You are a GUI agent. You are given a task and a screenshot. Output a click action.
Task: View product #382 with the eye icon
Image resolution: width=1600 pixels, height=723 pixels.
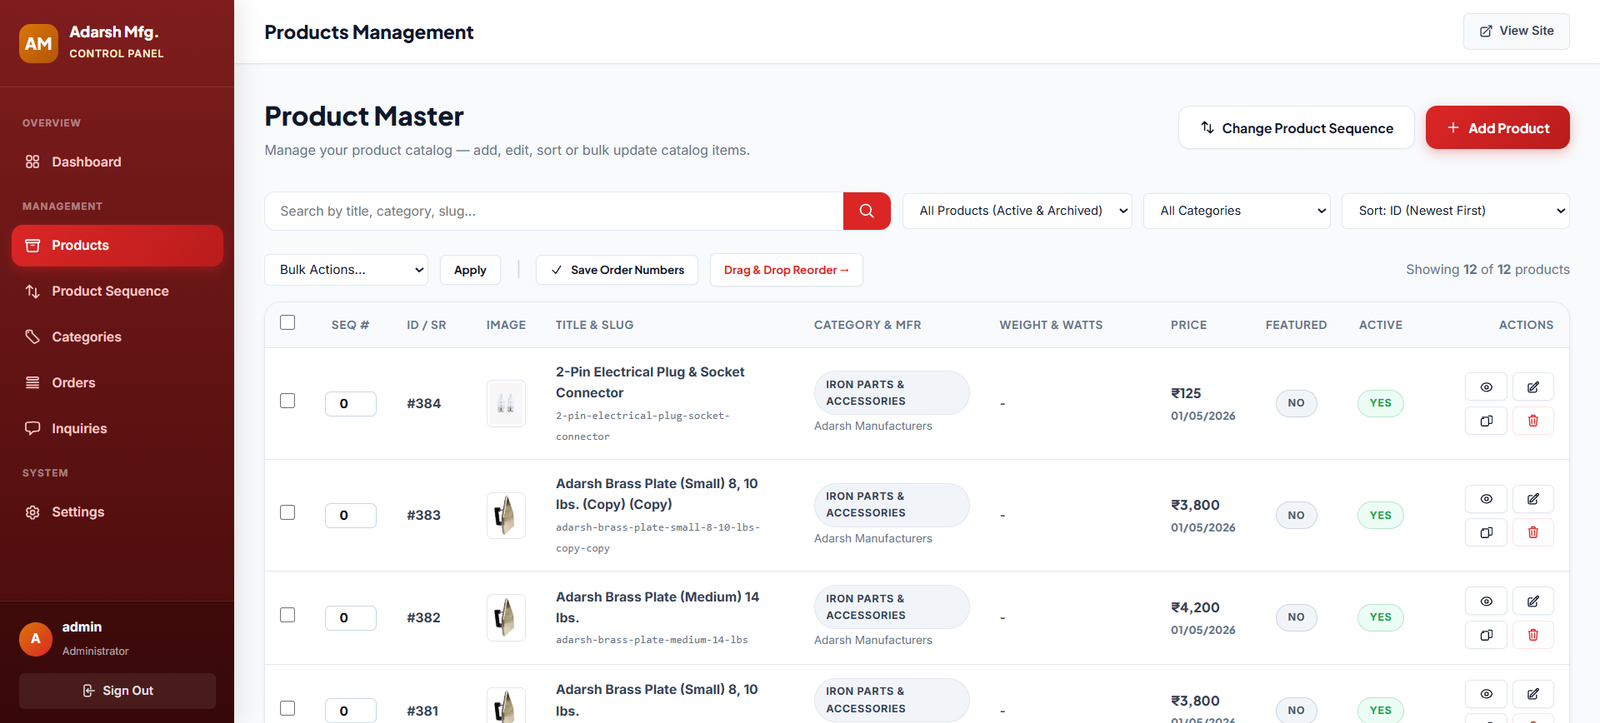click(x=1486, y=601)
